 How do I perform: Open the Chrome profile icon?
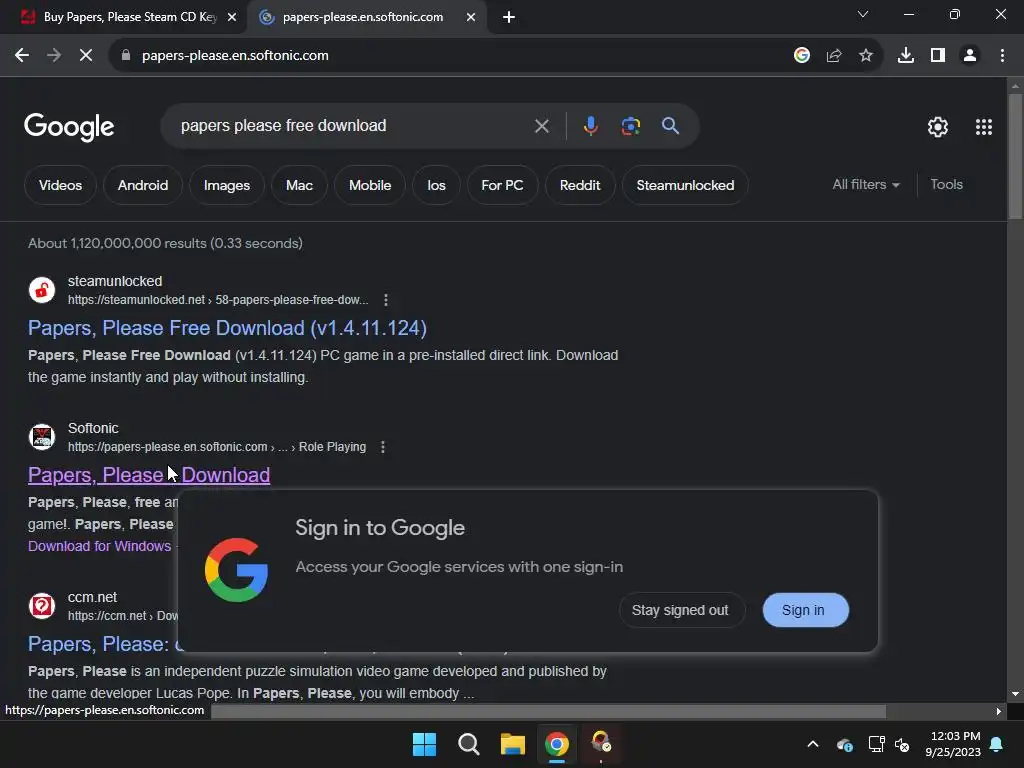point(970,56)
